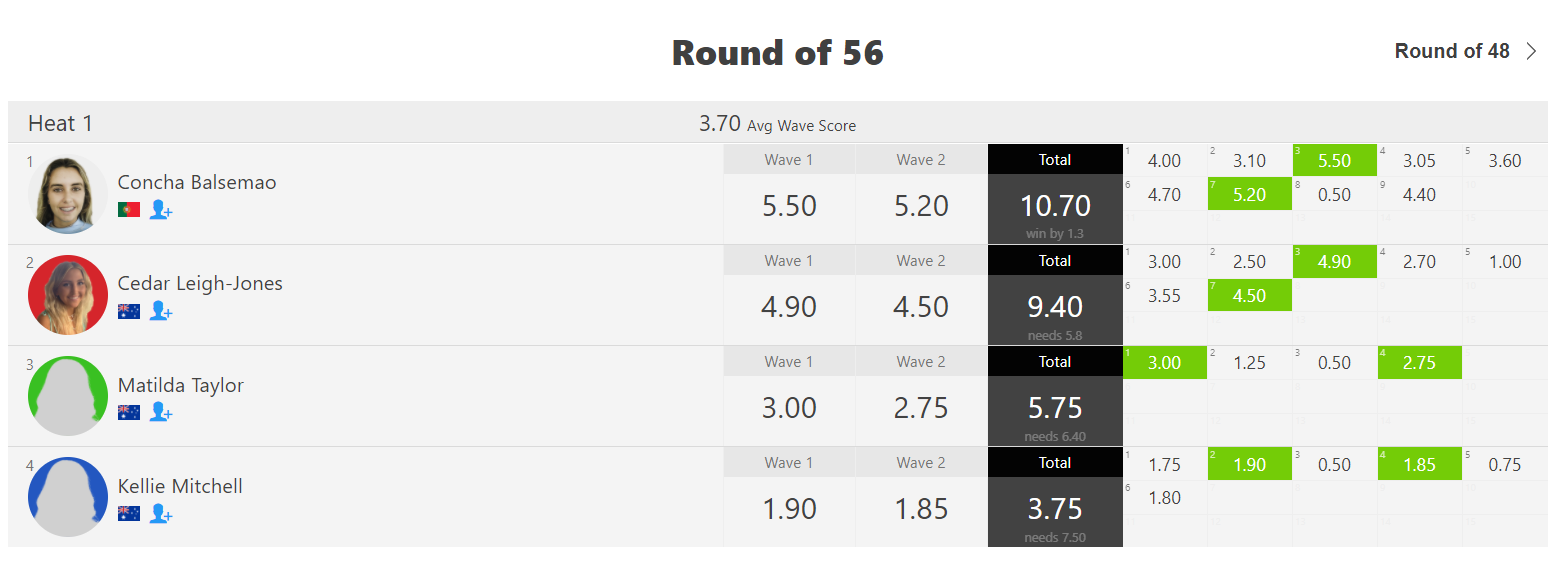
Task: Click Concha Balsemao's 10.70 total score
Action: coord(1055,206)
